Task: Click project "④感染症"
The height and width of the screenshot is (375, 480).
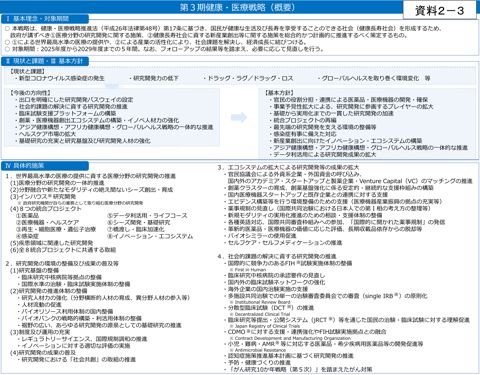Action: click(x=27, y=236)
